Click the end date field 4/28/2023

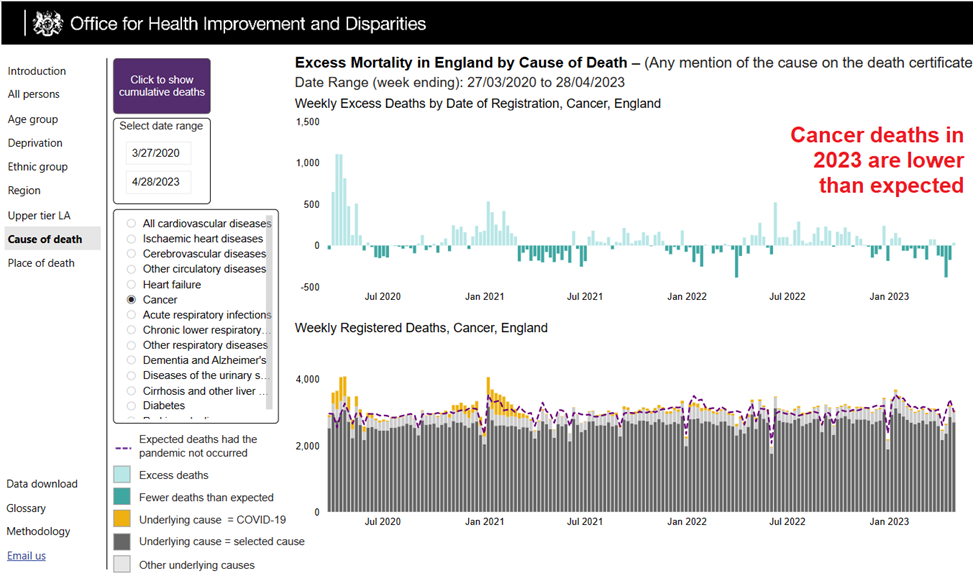pyautogui.click(x=159, y=182)
